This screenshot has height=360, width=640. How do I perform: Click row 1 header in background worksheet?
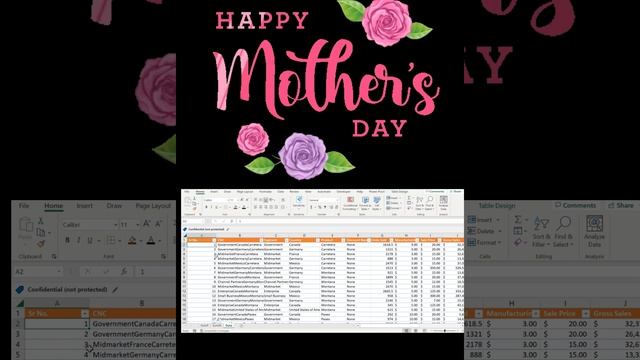click(x=18, y=313)
